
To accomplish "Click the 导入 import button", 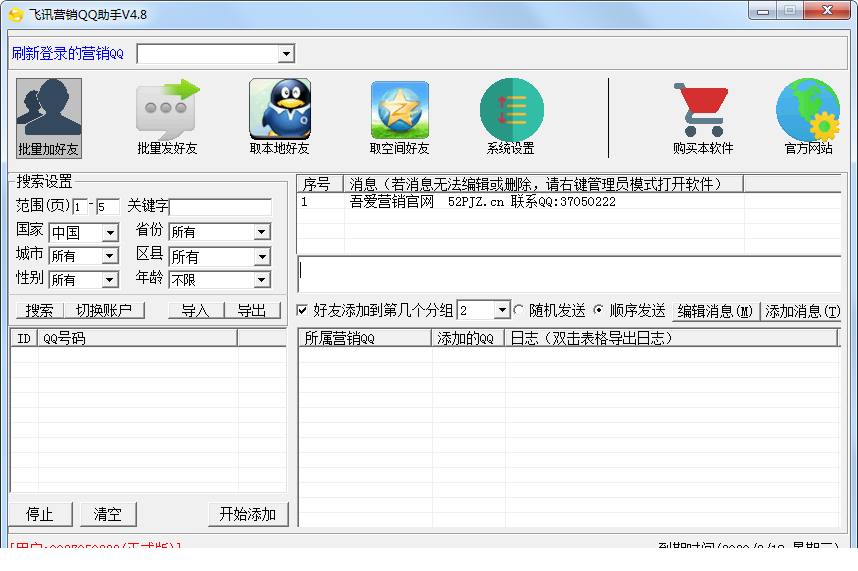I will click(195, 311).
